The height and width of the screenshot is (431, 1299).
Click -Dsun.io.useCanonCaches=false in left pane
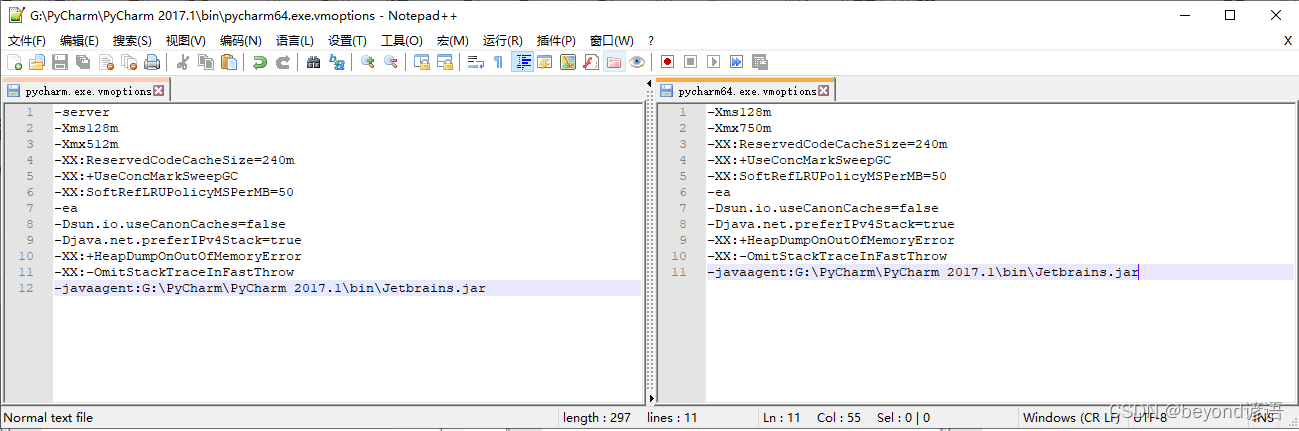click(170, 224)
